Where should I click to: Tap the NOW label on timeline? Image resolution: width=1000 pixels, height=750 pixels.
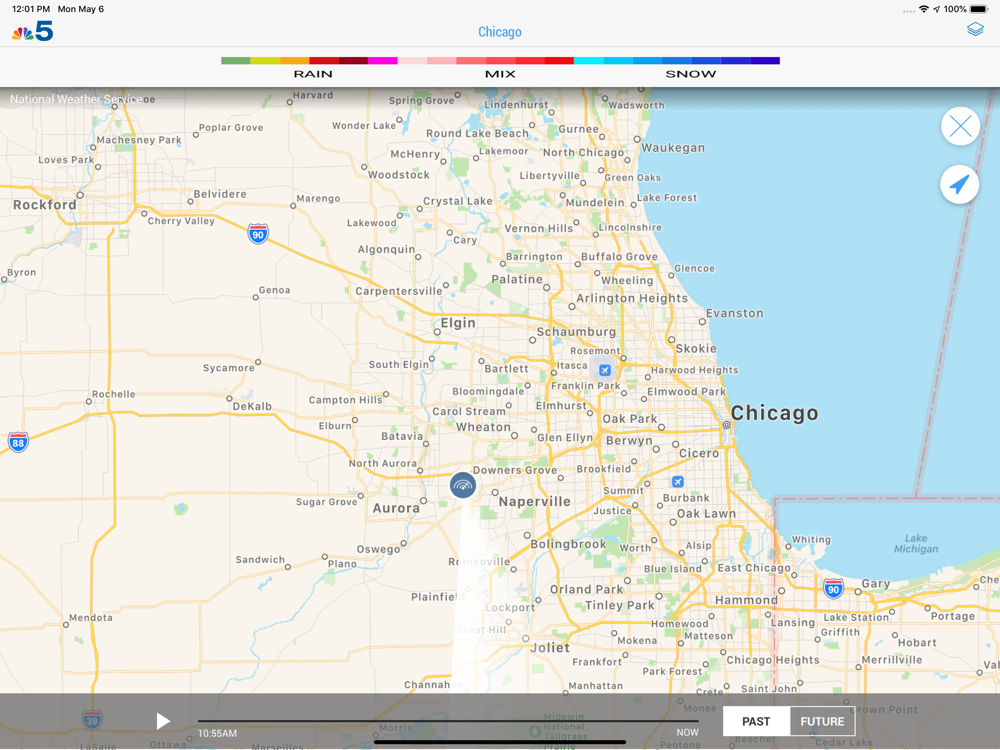687,733
